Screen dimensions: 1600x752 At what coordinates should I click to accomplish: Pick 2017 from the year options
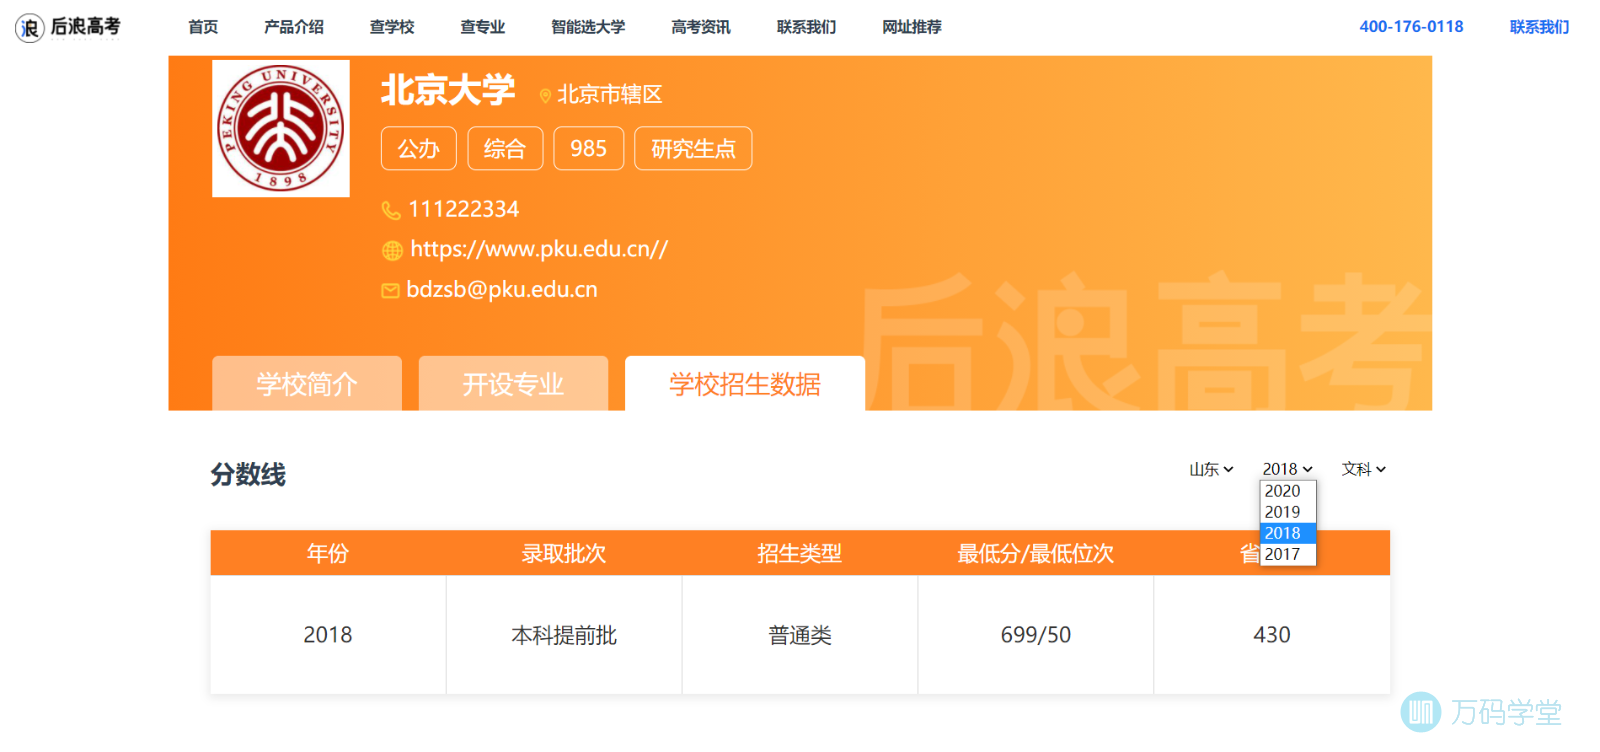point(1283,554)
